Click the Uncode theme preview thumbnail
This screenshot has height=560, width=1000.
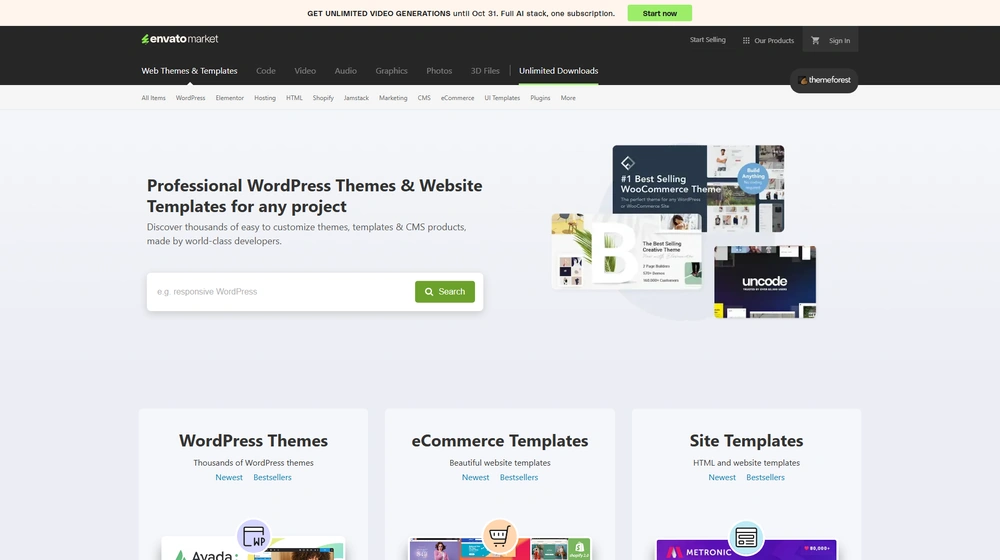(765, 282)
